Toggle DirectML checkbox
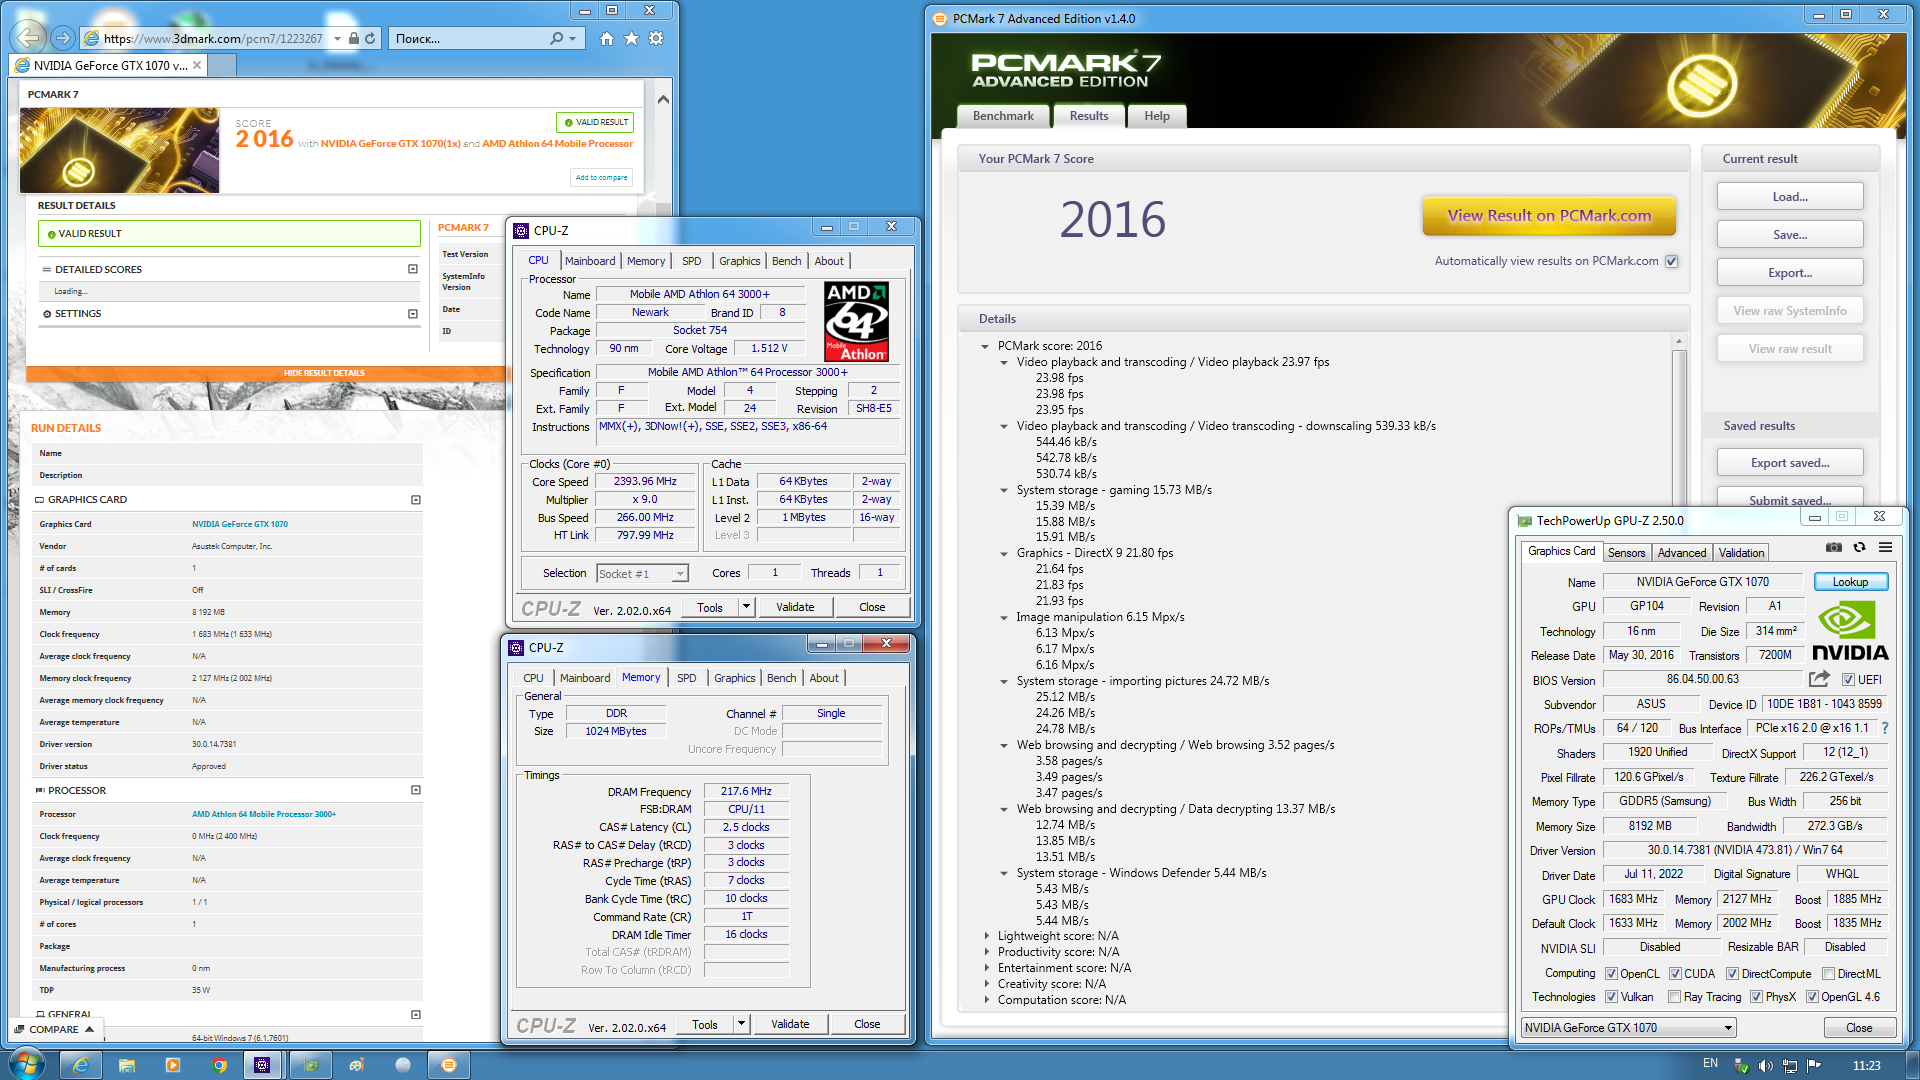 (x=1828, y=973)
